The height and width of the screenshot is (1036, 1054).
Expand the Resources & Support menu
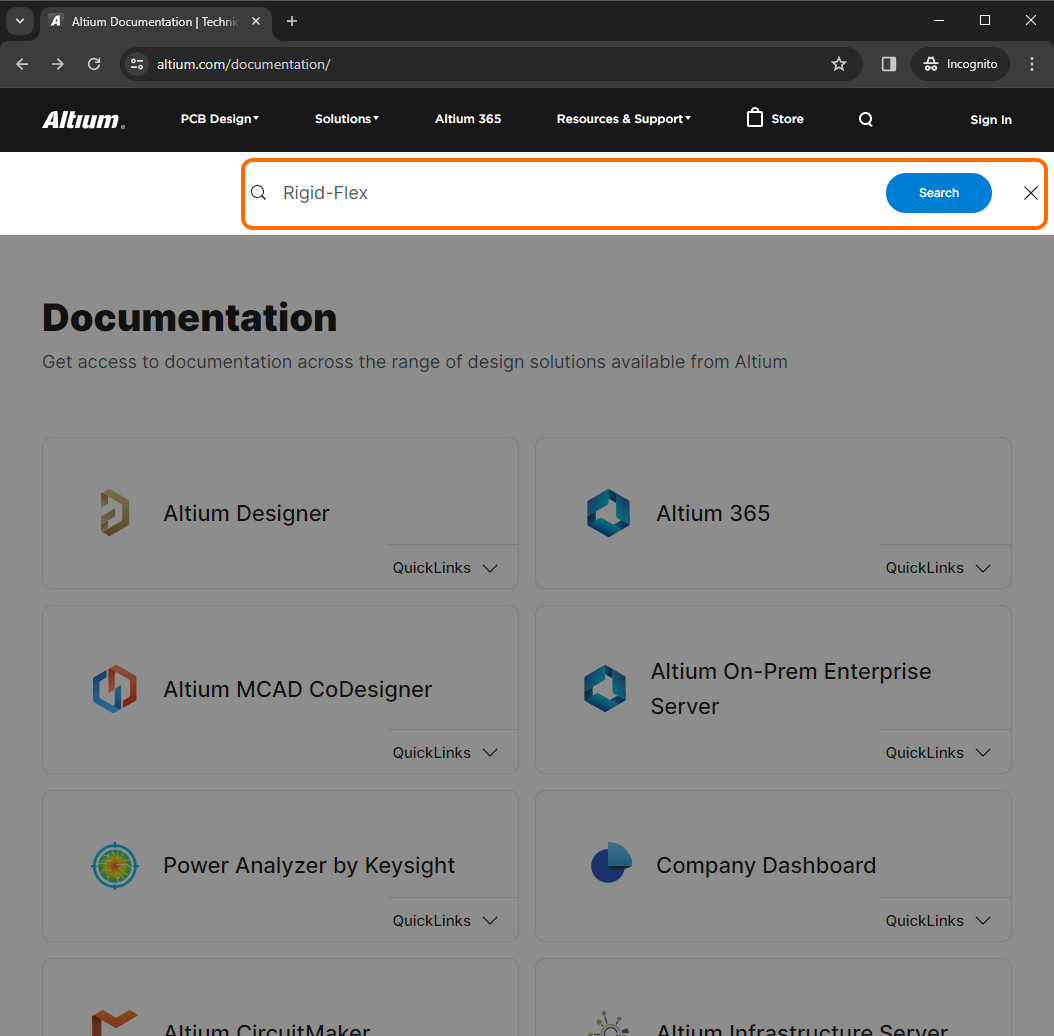point(624,119)
